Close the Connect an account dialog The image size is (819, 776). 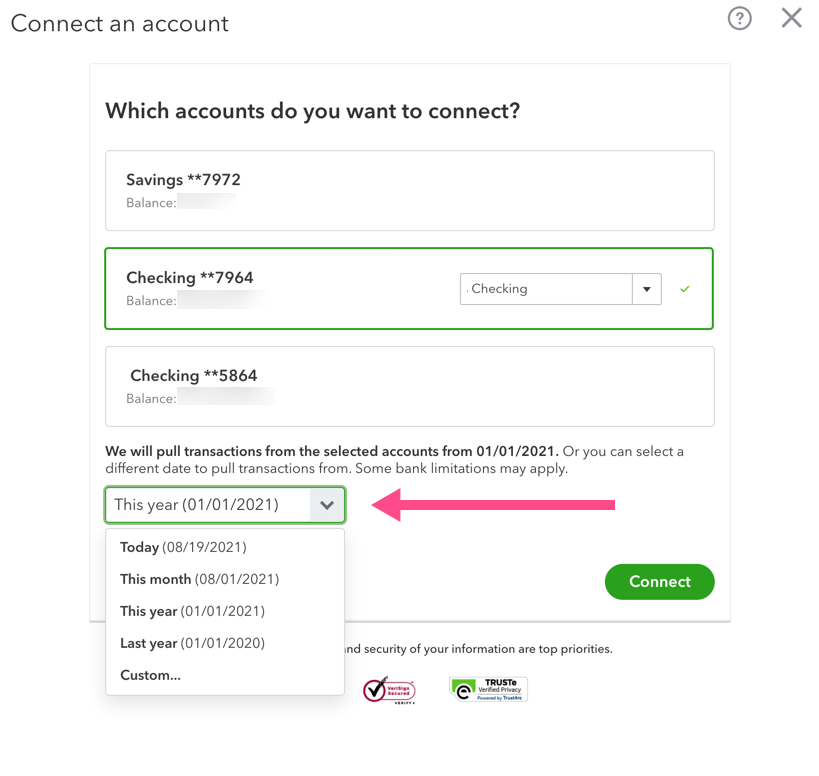(x=791, y=17)
